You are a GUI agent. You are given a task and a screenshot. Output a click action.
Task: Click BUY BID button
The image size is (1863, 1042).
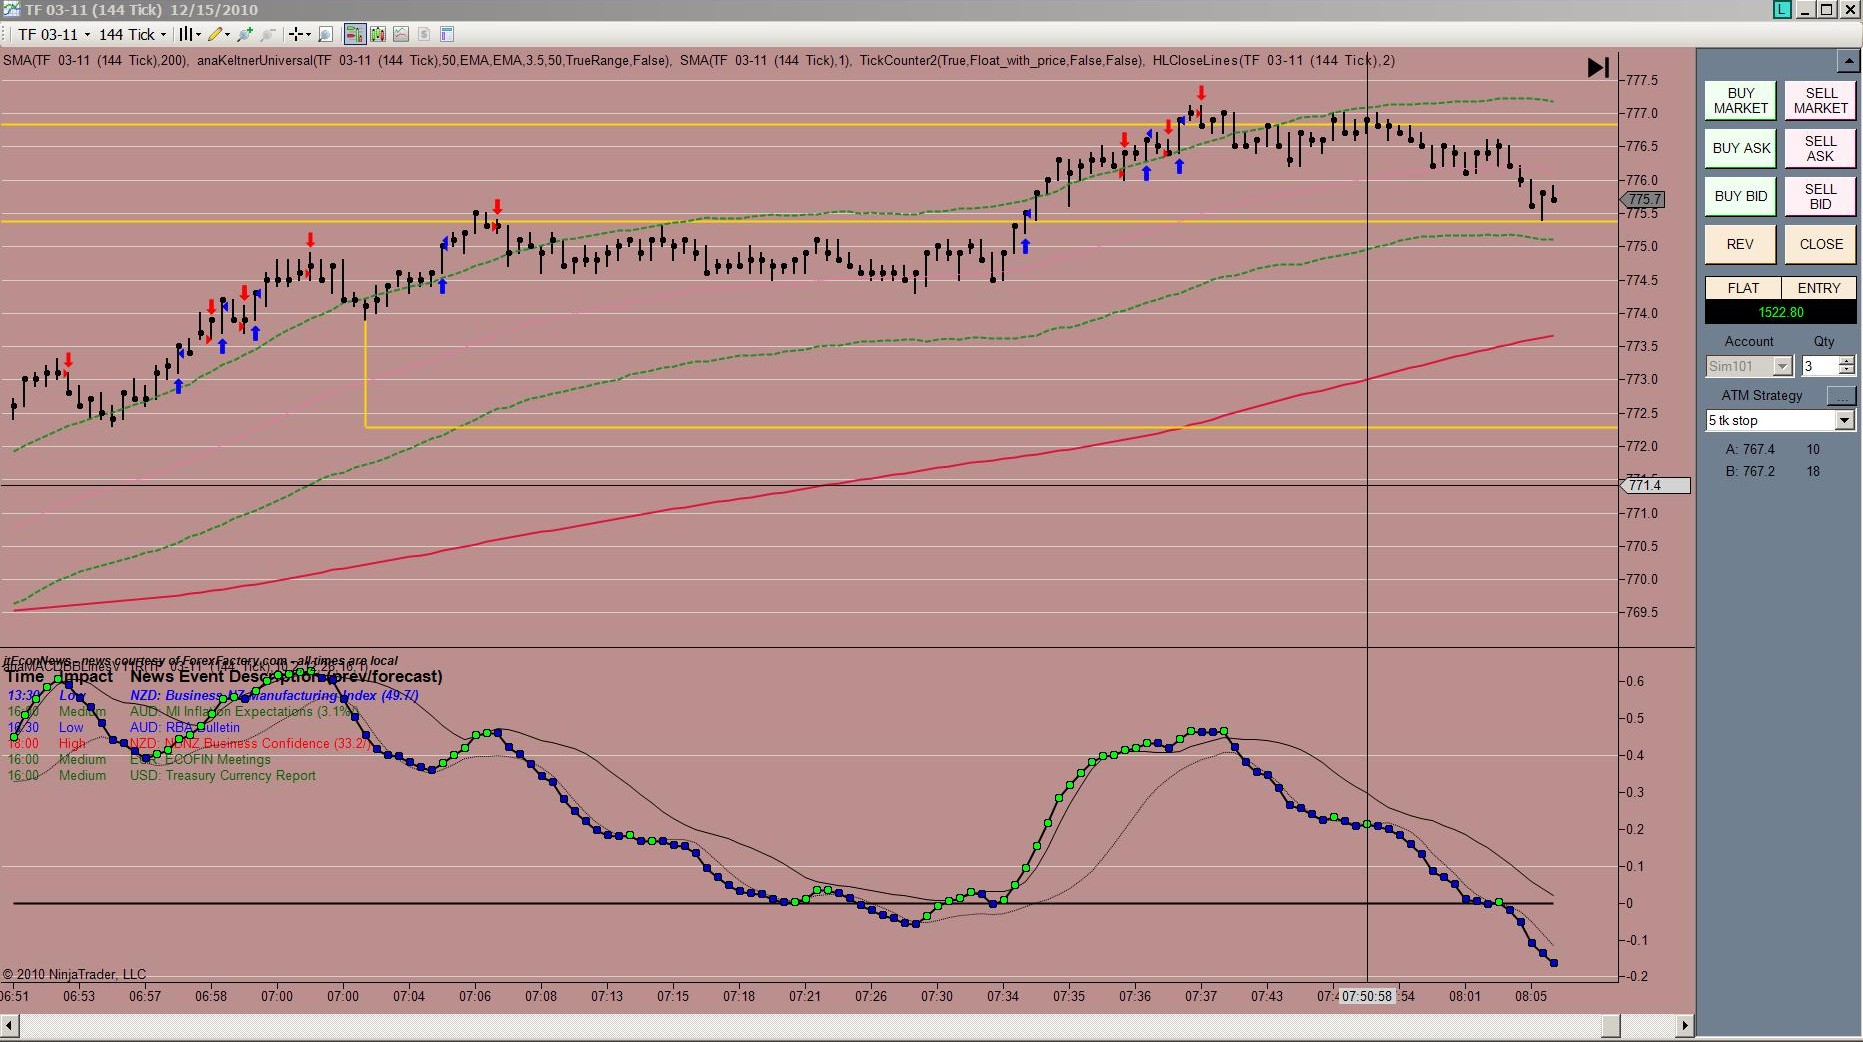coord(1740,196)
